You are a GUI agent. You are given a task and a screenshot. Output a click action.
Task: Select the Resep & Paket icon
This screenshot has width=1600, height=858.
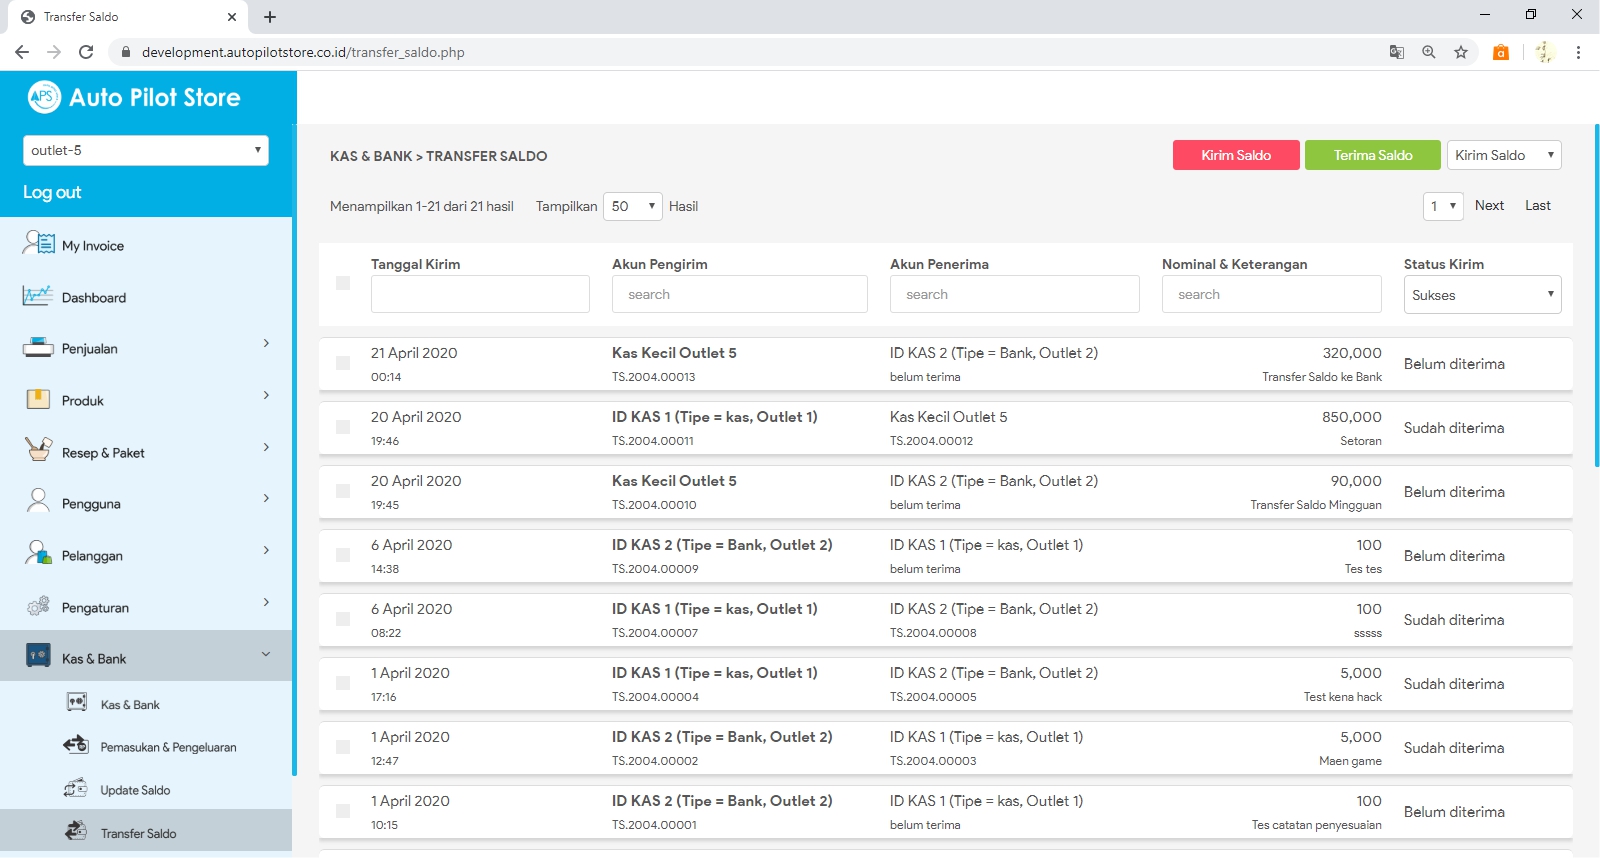click(x=38, y=450)
